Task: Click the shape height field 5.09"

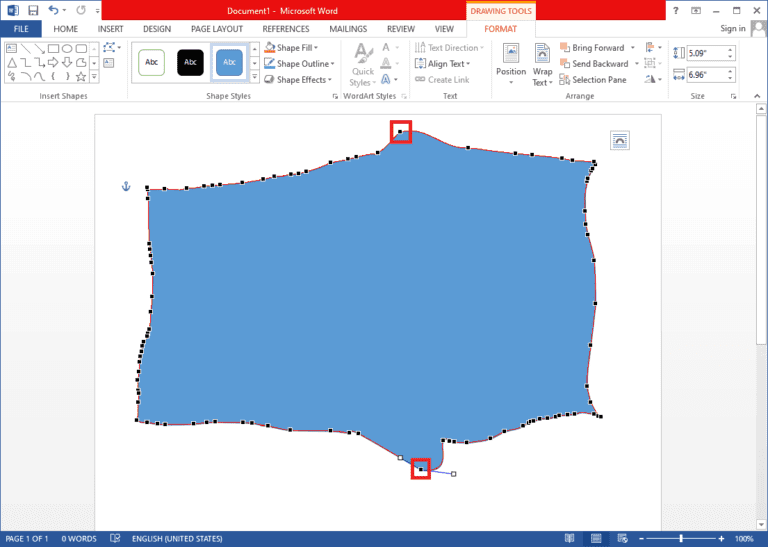Action: click(x=705, y=53)
